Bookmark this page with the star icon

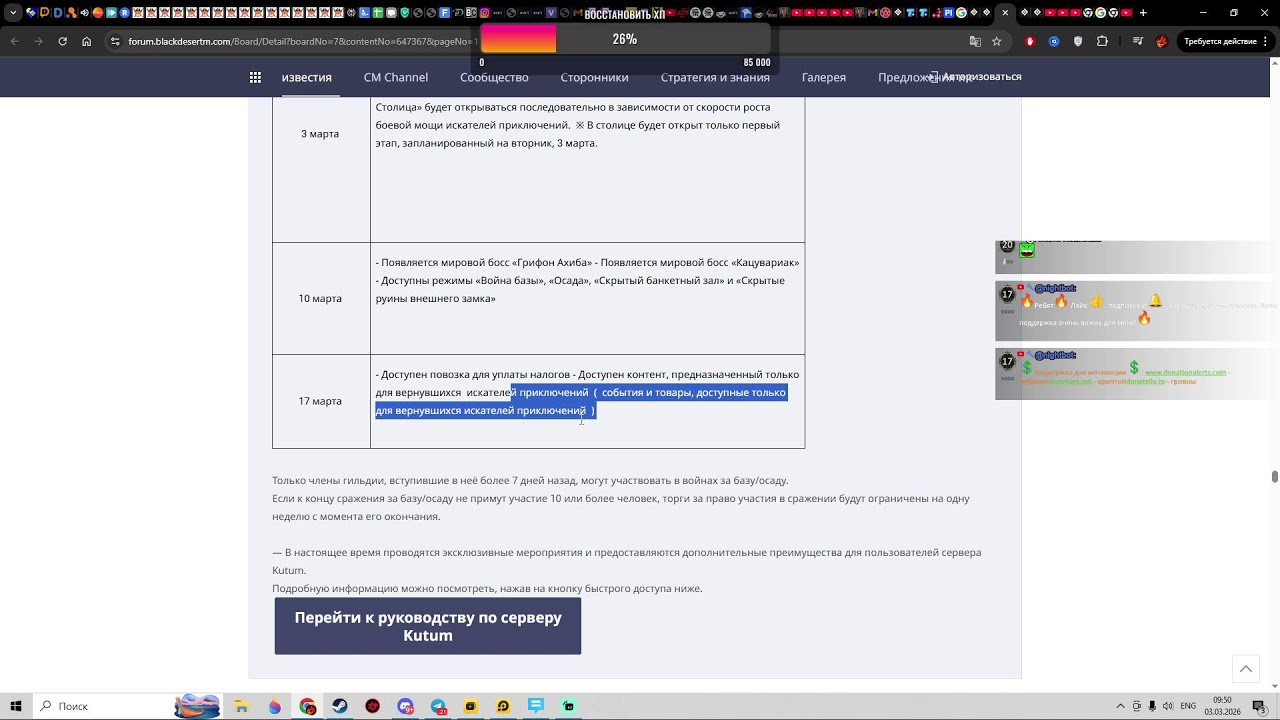[x=997, y=41]
